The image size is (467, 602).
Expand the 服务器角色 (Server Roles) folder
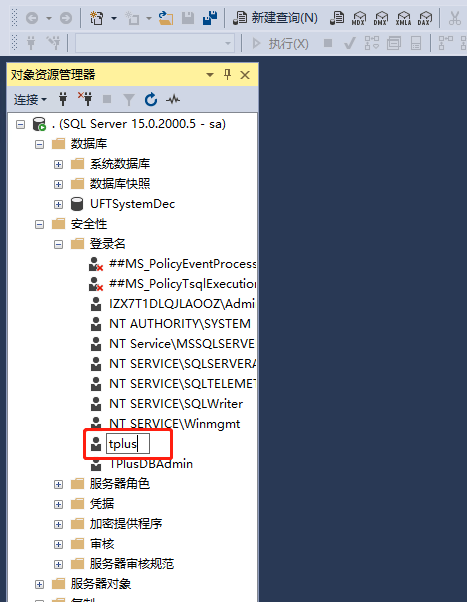click(x=58, y=485)
